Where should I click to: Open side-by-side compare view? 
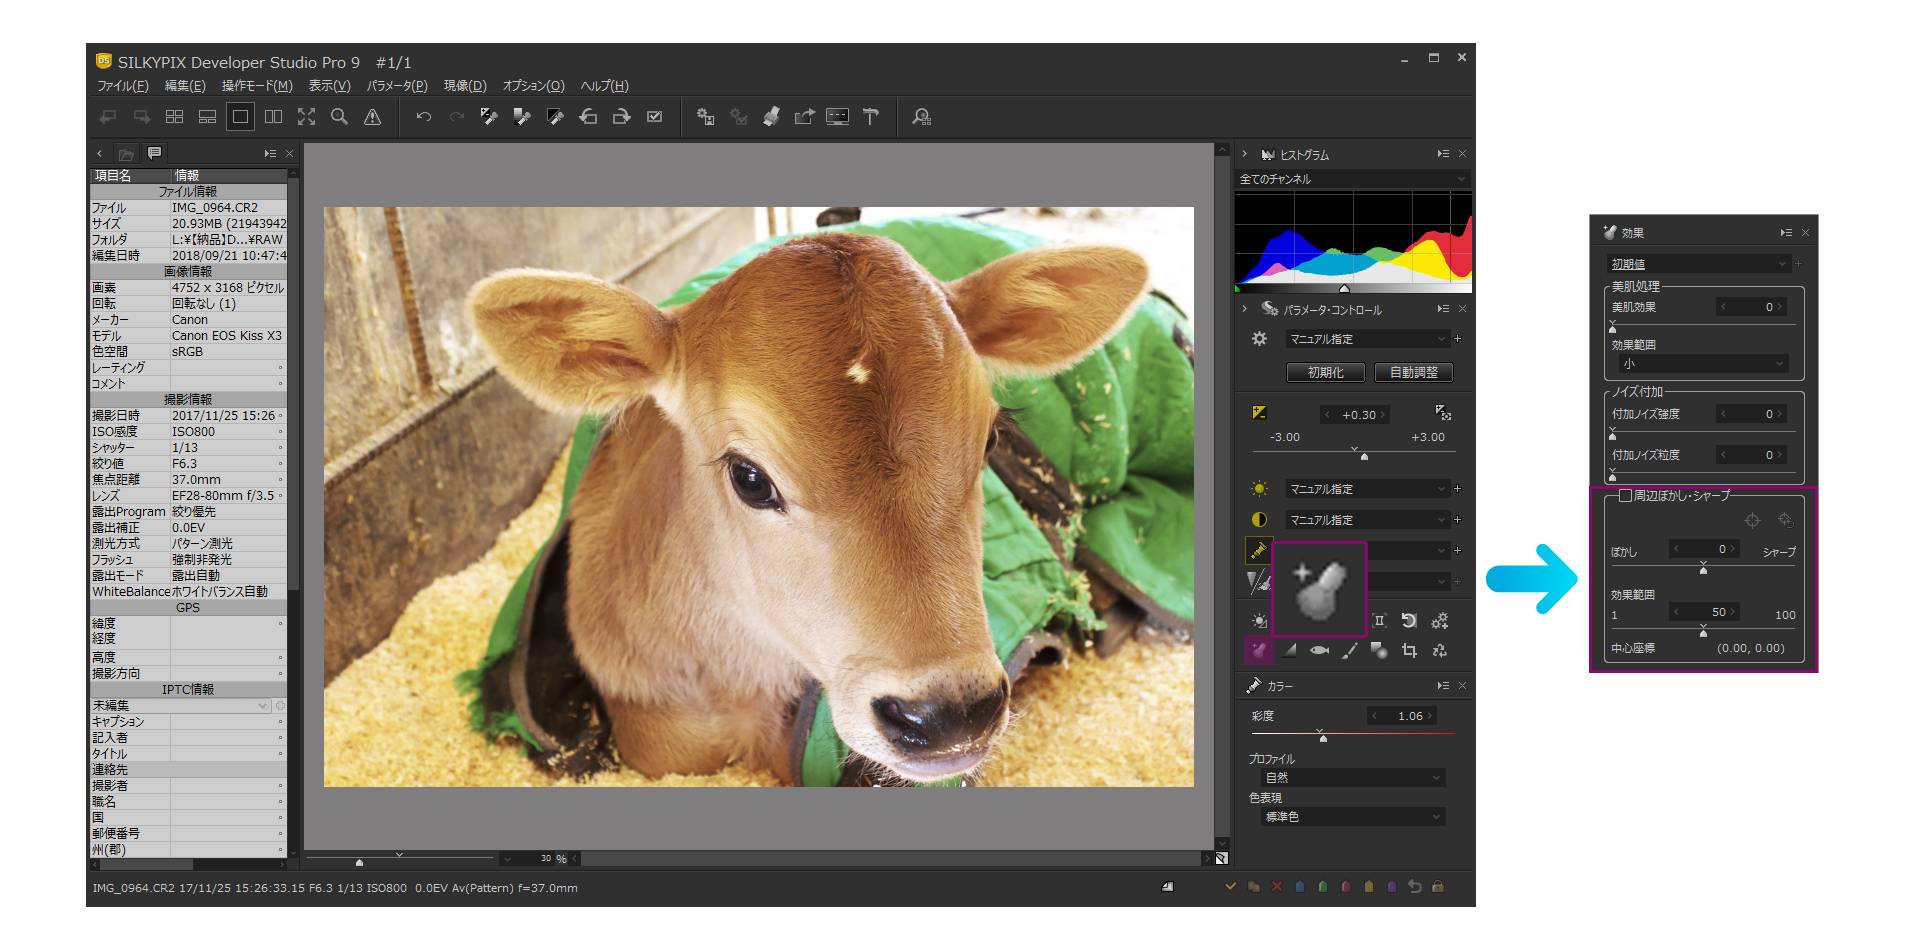coord(273,117)
